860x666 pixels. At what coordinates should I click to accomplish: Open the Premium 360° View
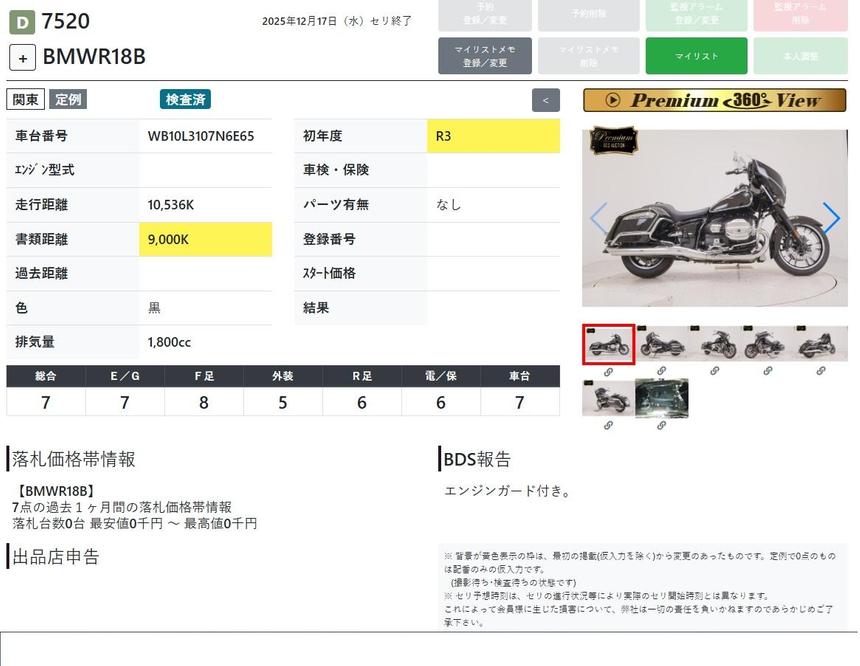click(714, 100)
